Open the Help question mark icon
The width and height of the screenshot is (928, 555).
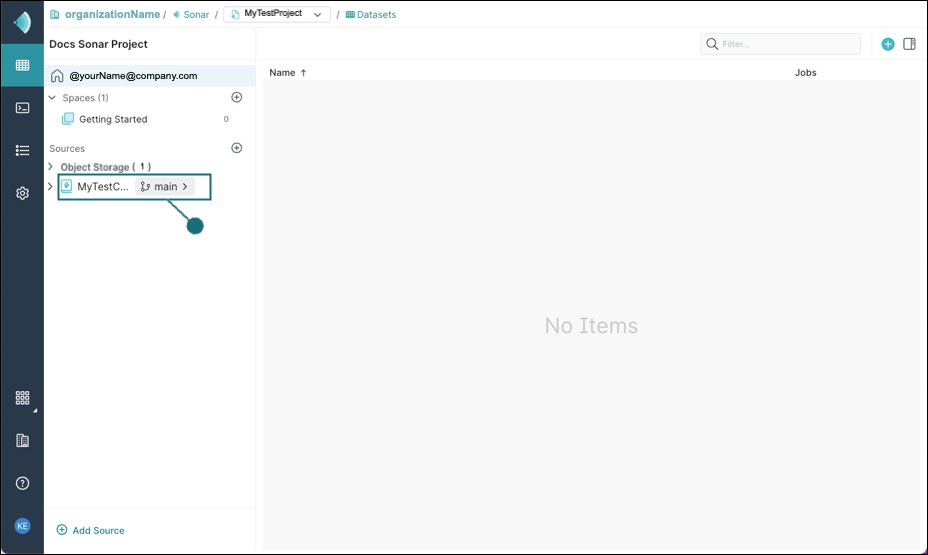[x=22, y=483]
